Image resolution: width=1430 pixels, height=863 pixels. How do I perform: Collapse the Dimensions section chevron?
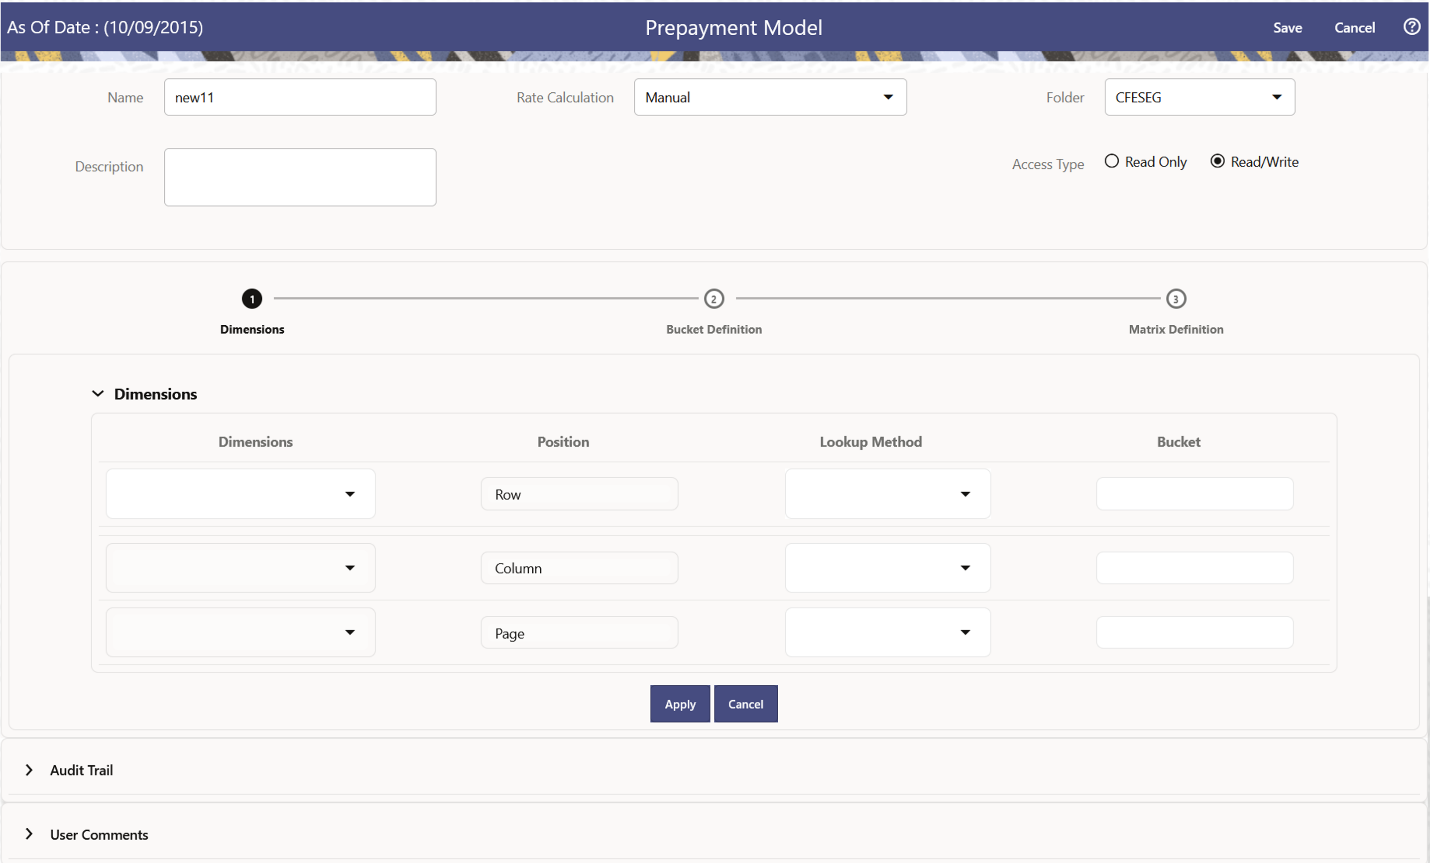pos(97,393)
